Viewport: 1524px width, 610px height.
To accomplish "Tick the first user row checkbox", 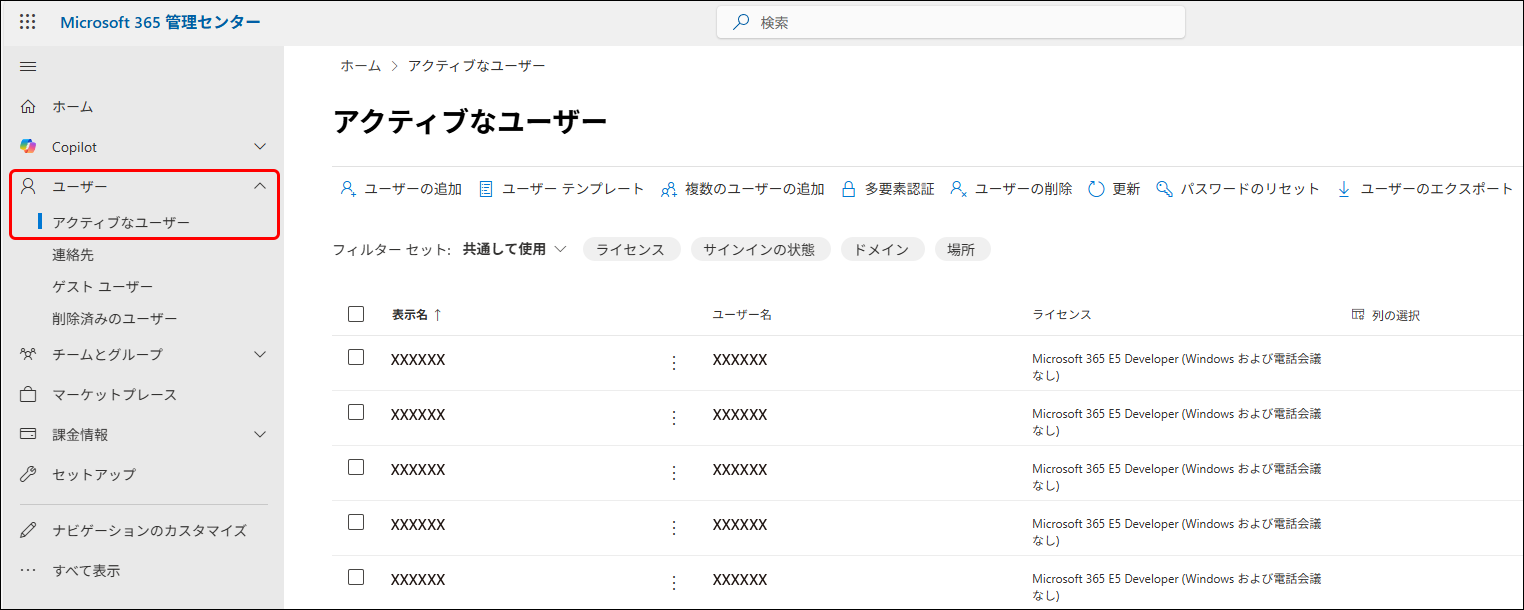I will pos(356,357).
